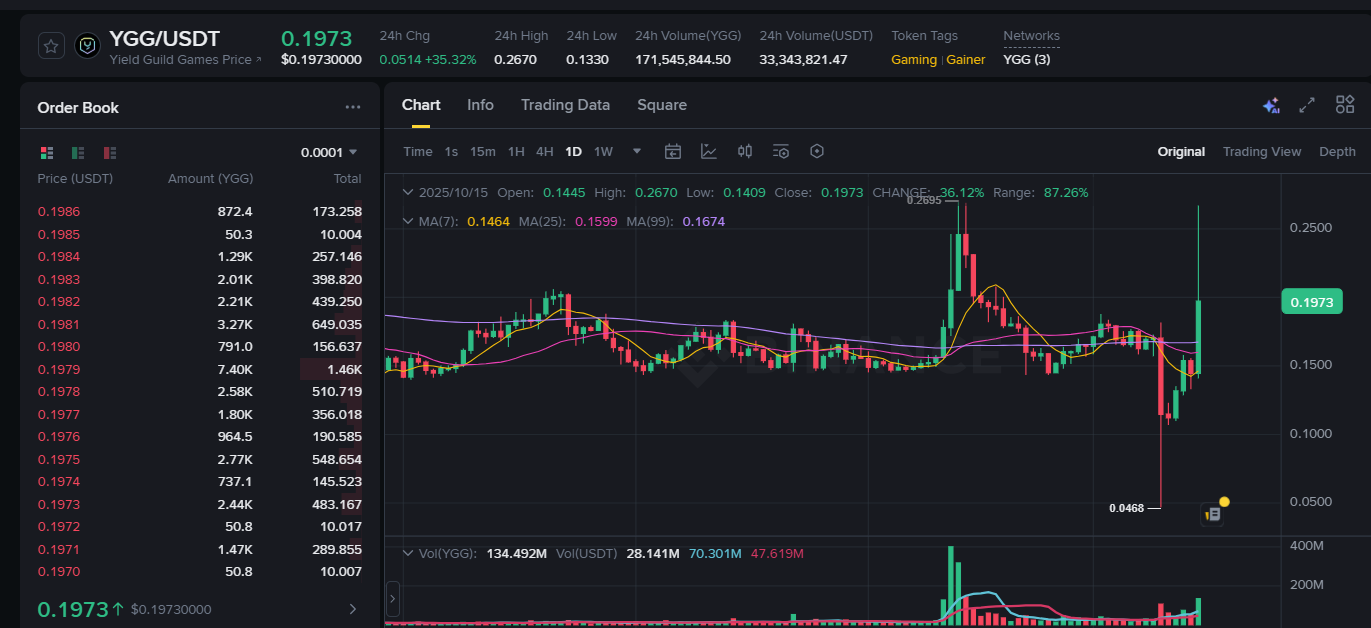Click the fullscreen expand icon
The width and height of the screenshot is (1371, 628).
pyautogui.click(x=1307, y=104)
